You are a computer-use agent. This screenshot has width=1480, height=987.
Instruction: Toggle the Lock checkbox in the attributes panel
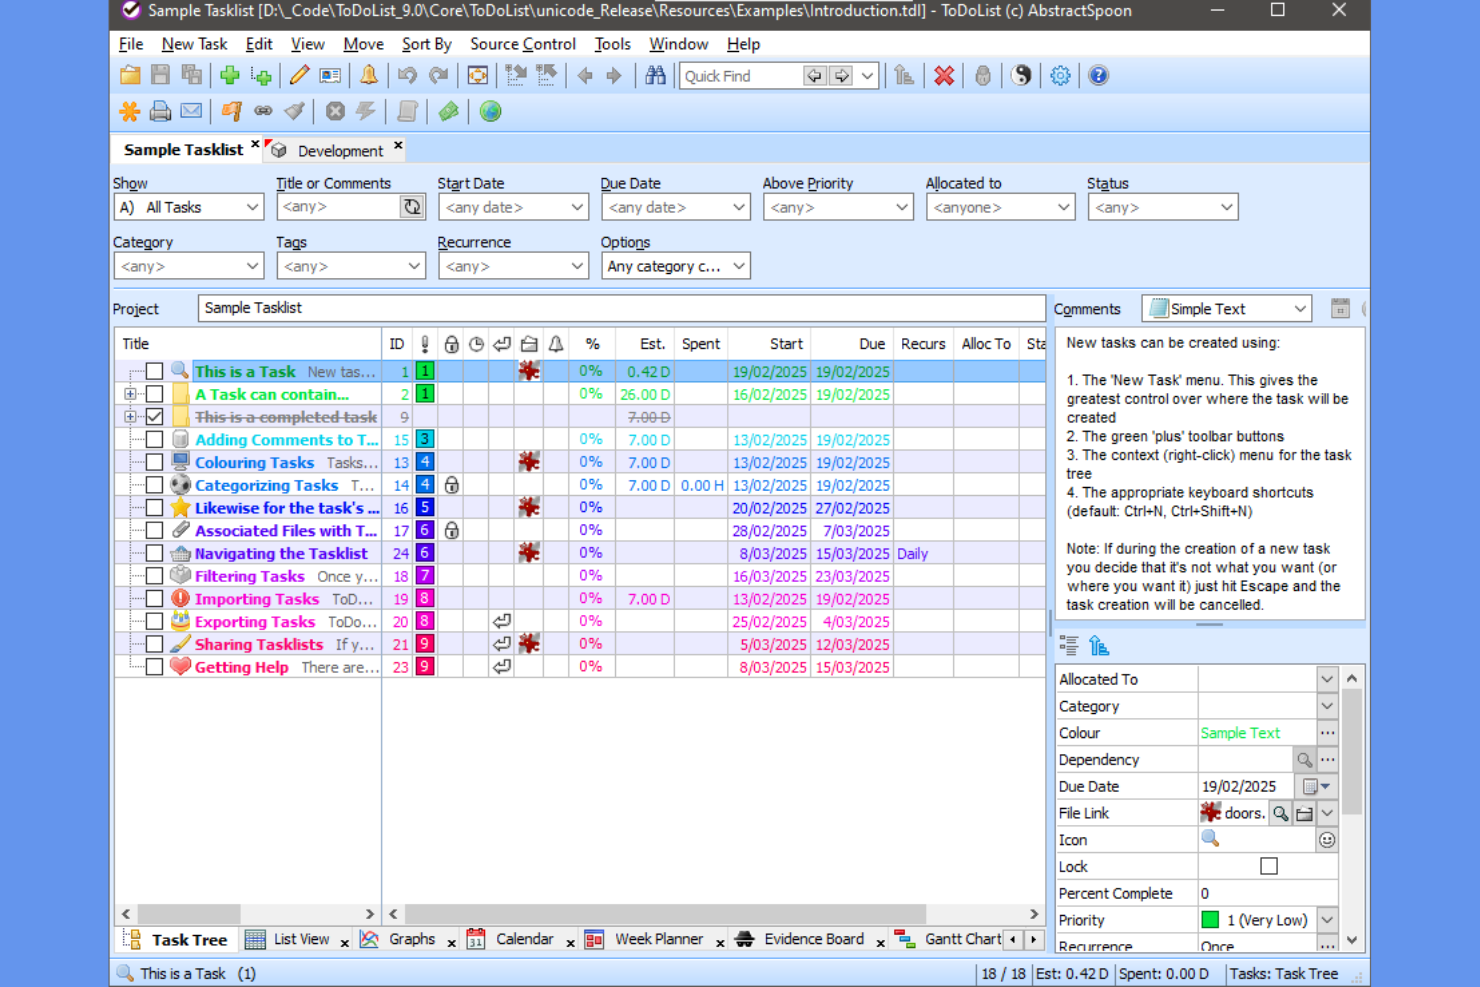coord(1269,866)
